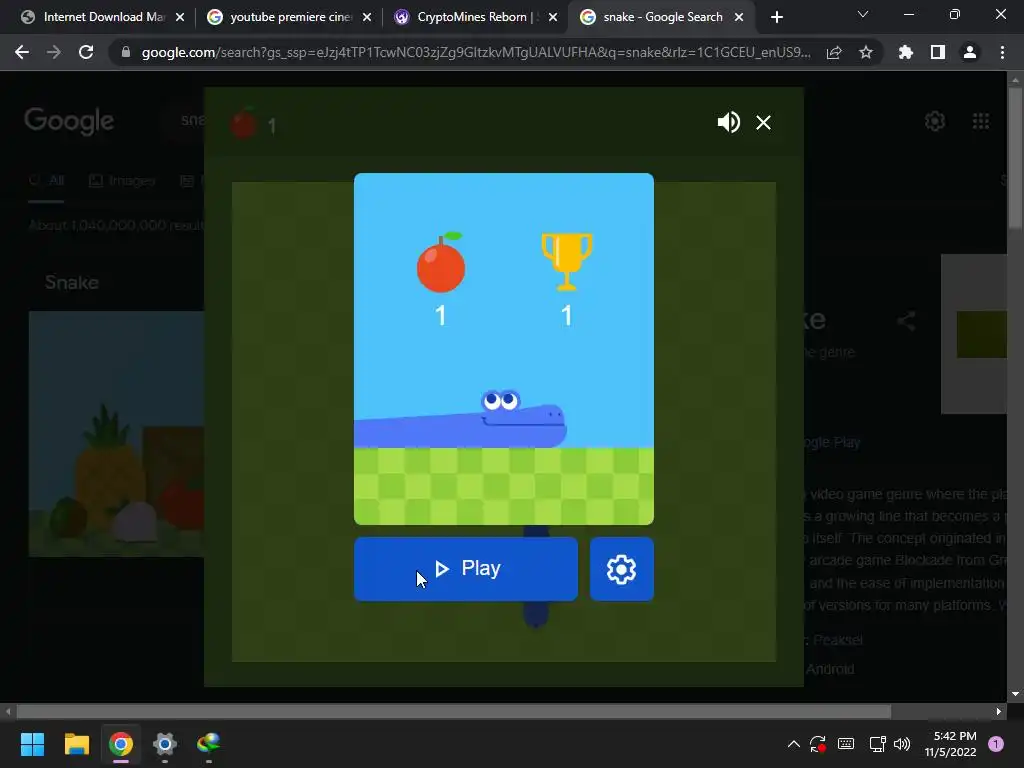Open Snake game settings gear
Viewport: 1024px width, 768px height.
(621, 569)
